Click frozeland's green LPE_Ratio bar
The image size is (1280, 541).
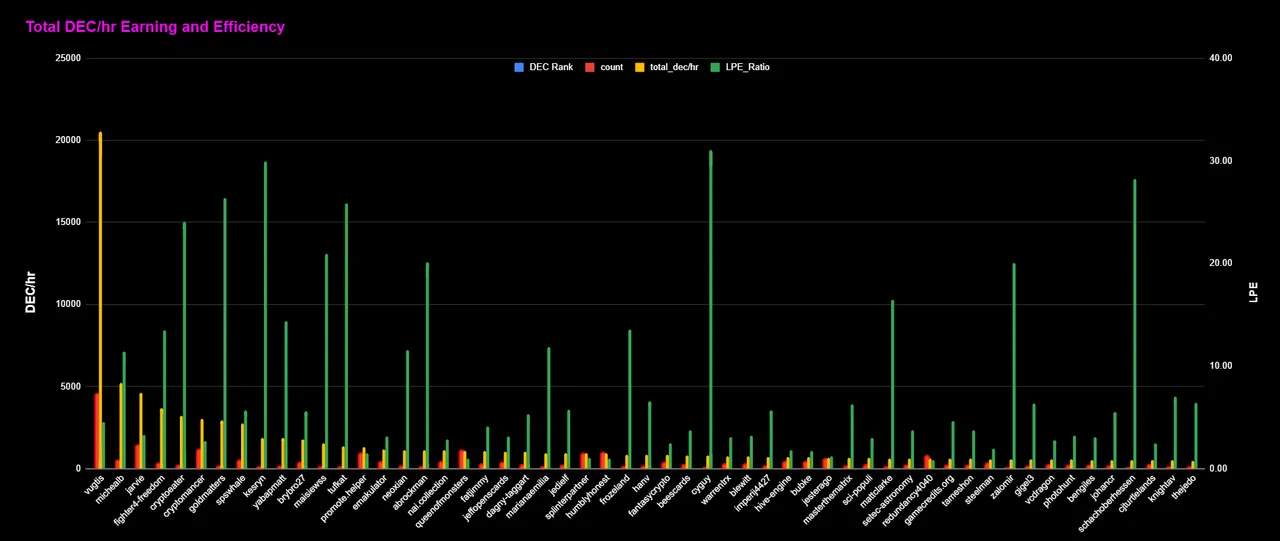[629, 399]
